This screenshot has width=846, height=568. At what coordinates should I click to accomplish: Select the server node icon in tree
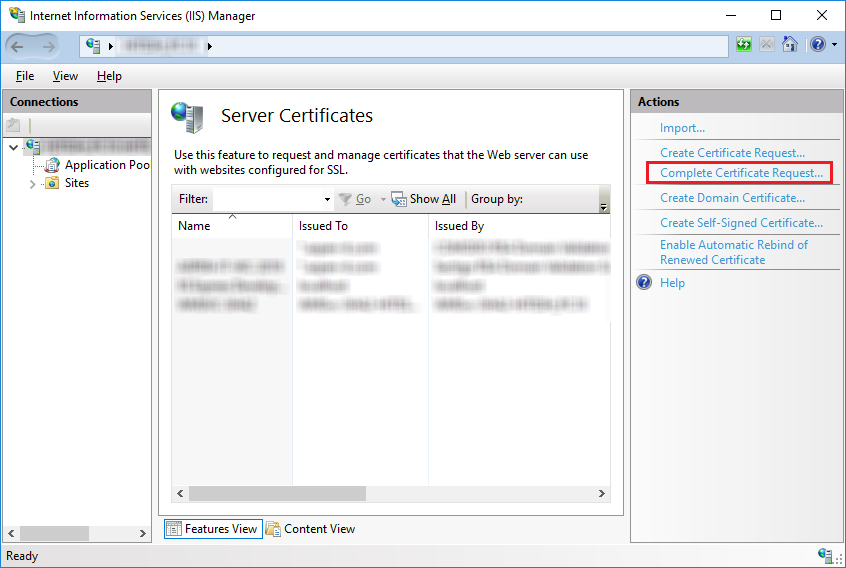(33, 146)
